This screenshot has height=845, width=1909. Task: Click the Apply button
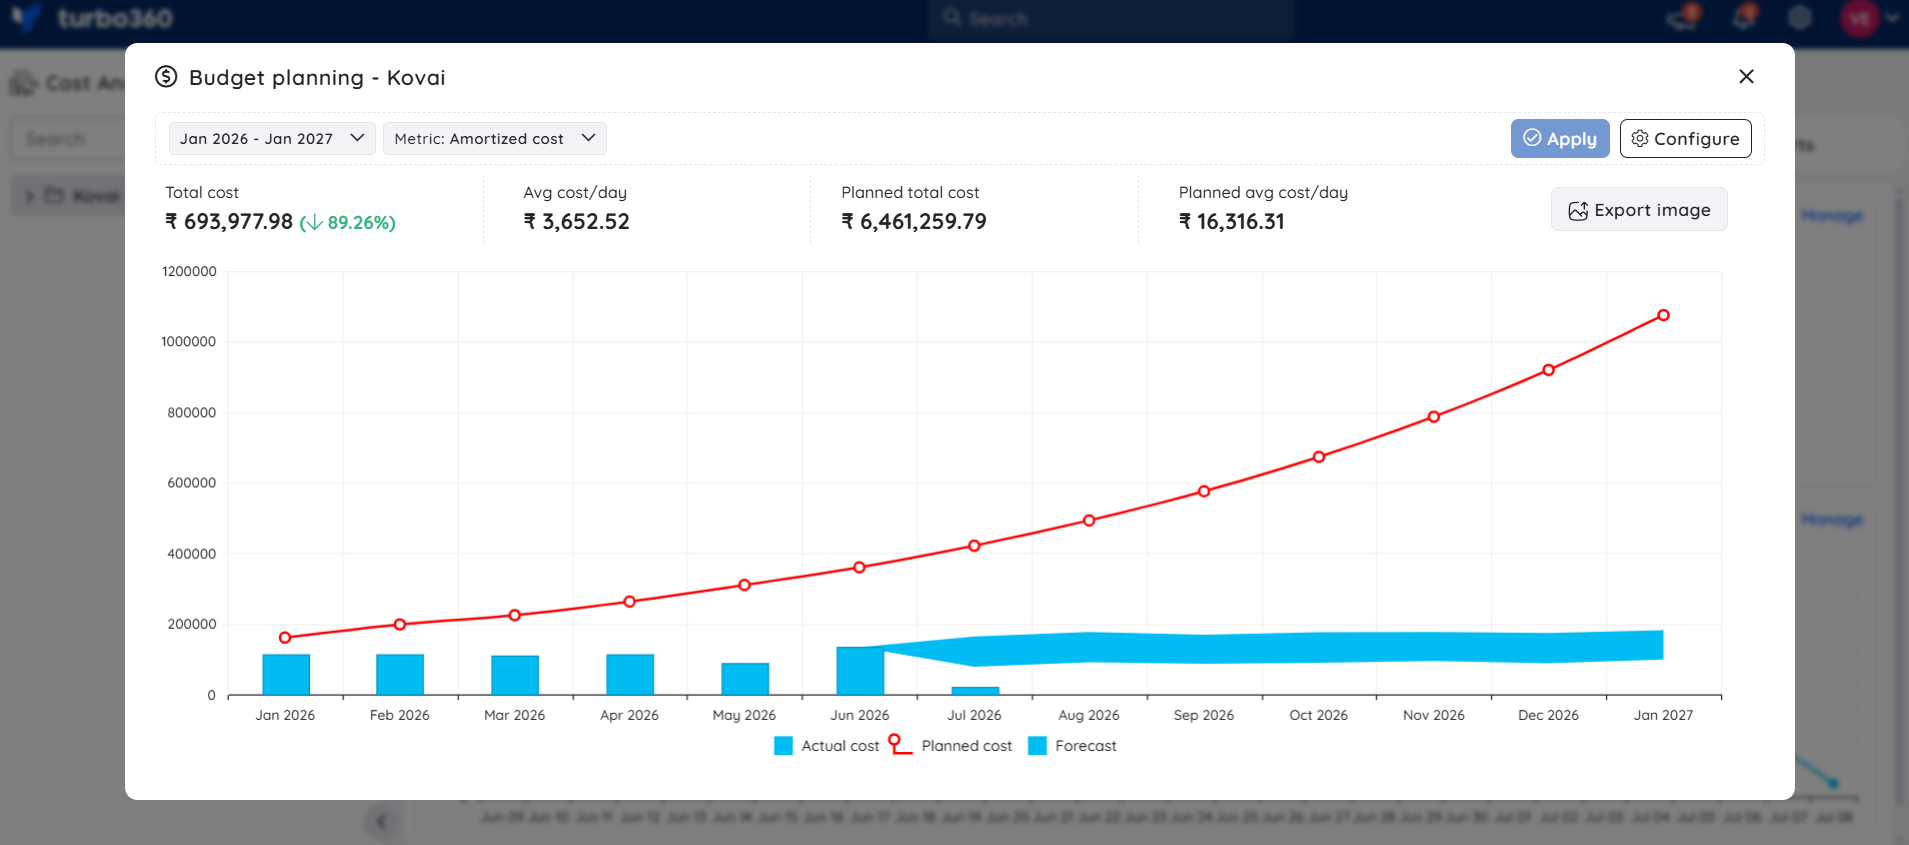coord(1559,139)
